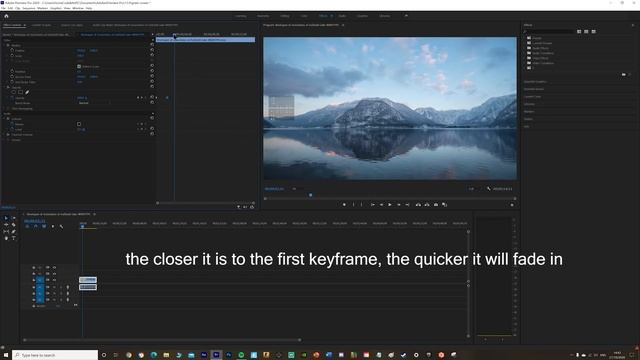This screenshot has height=360, width=640.
Task: Expand the Video Effects folder
Action: pyautogui.click(x=525, y=58)
